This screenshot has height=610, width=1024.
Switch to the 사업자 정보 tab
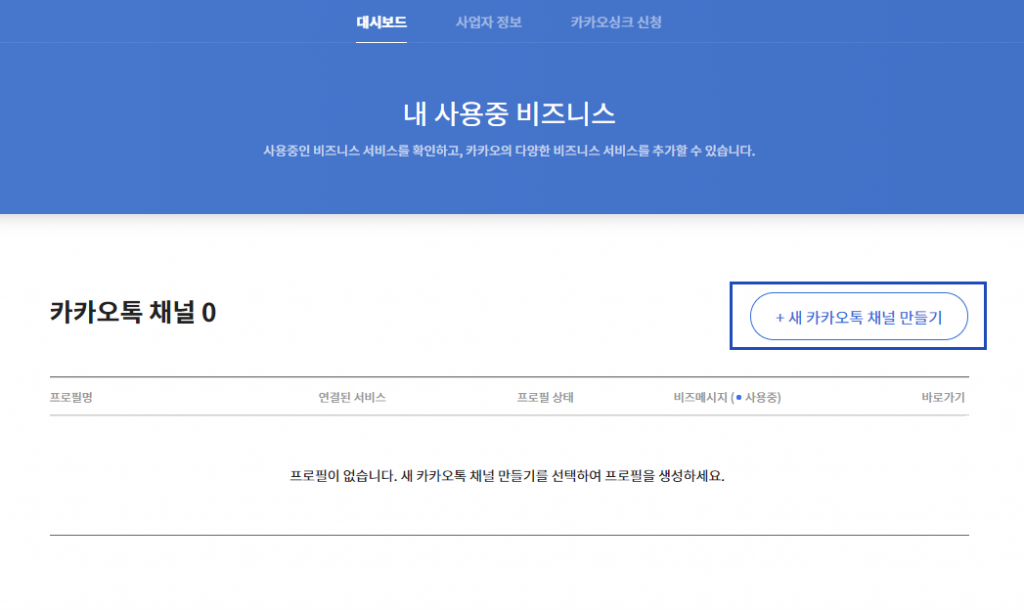click(488, 22)
